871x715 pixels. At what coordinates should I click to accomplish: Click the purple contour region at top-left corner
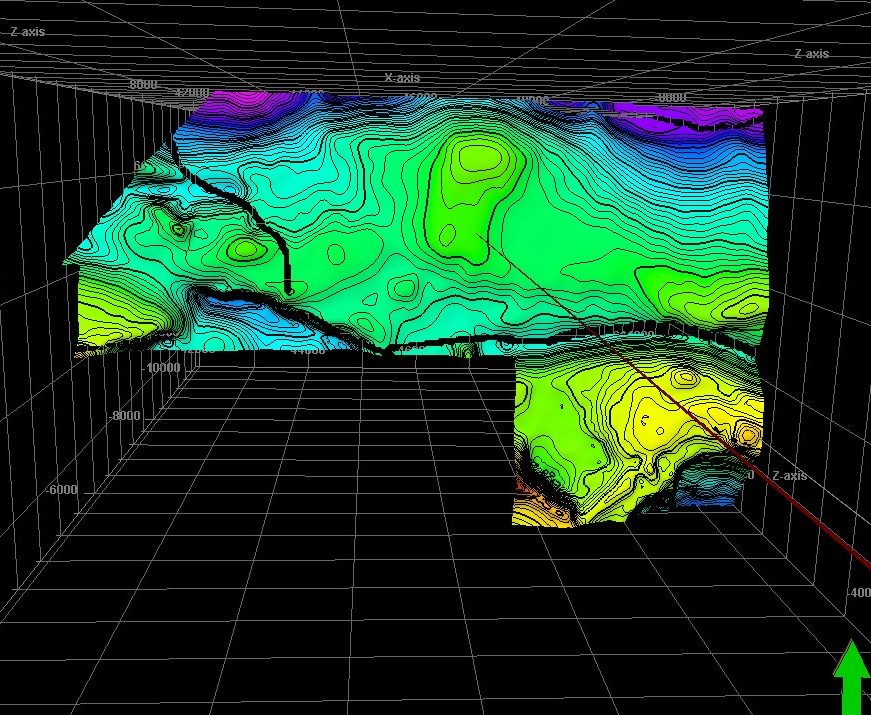[240, 103]
